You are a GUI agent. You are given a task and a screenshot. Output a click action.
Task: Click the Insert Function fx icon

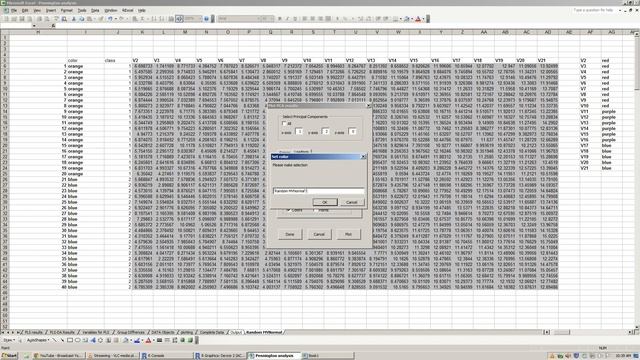click(53, 26)
